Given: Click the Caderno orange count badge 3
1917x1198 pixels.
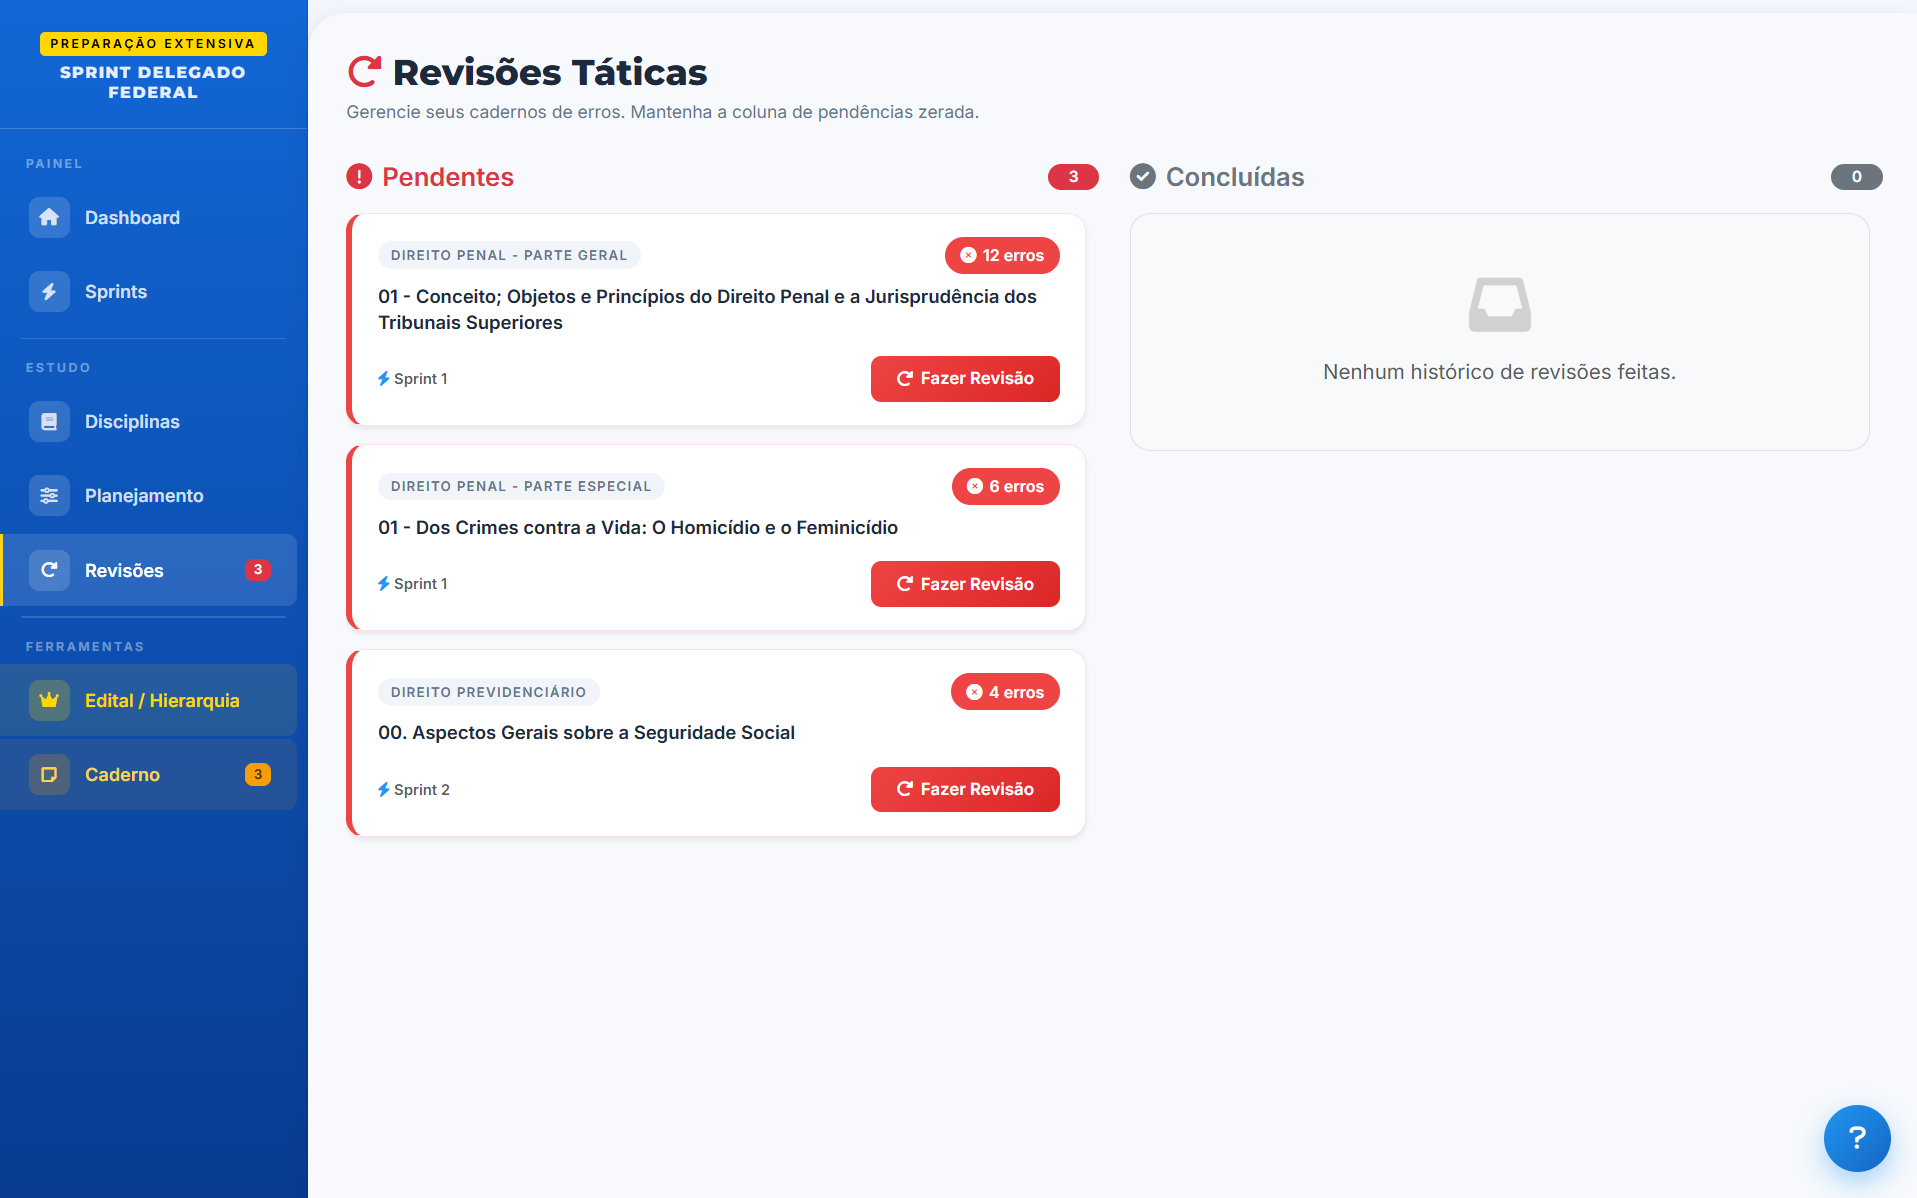Looking at the screenshot, I should point(258,775).
